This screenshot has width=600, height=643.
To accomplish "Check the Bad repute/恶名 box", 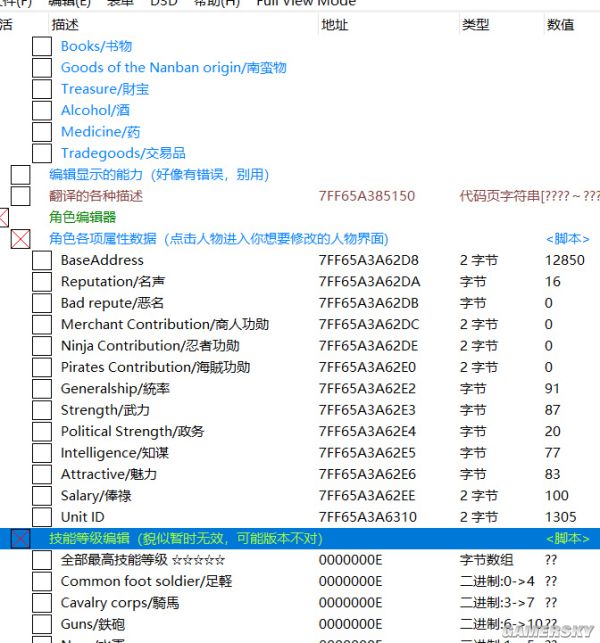I will click(x=42, y=303).
